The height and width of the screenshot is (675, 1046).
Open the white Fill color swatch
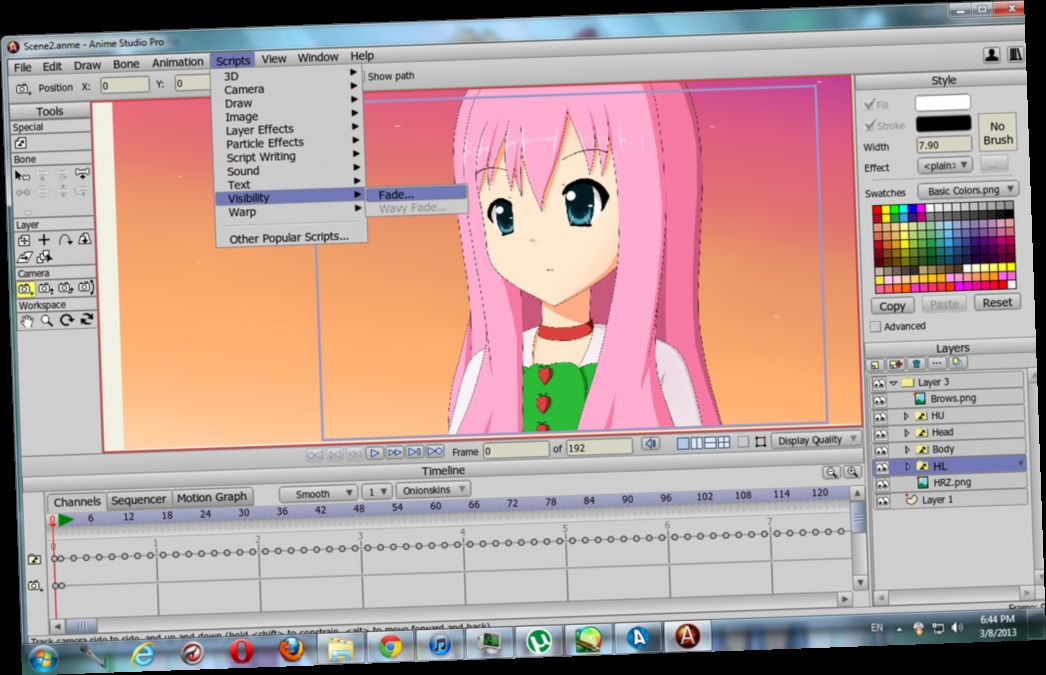click(943, 103)
